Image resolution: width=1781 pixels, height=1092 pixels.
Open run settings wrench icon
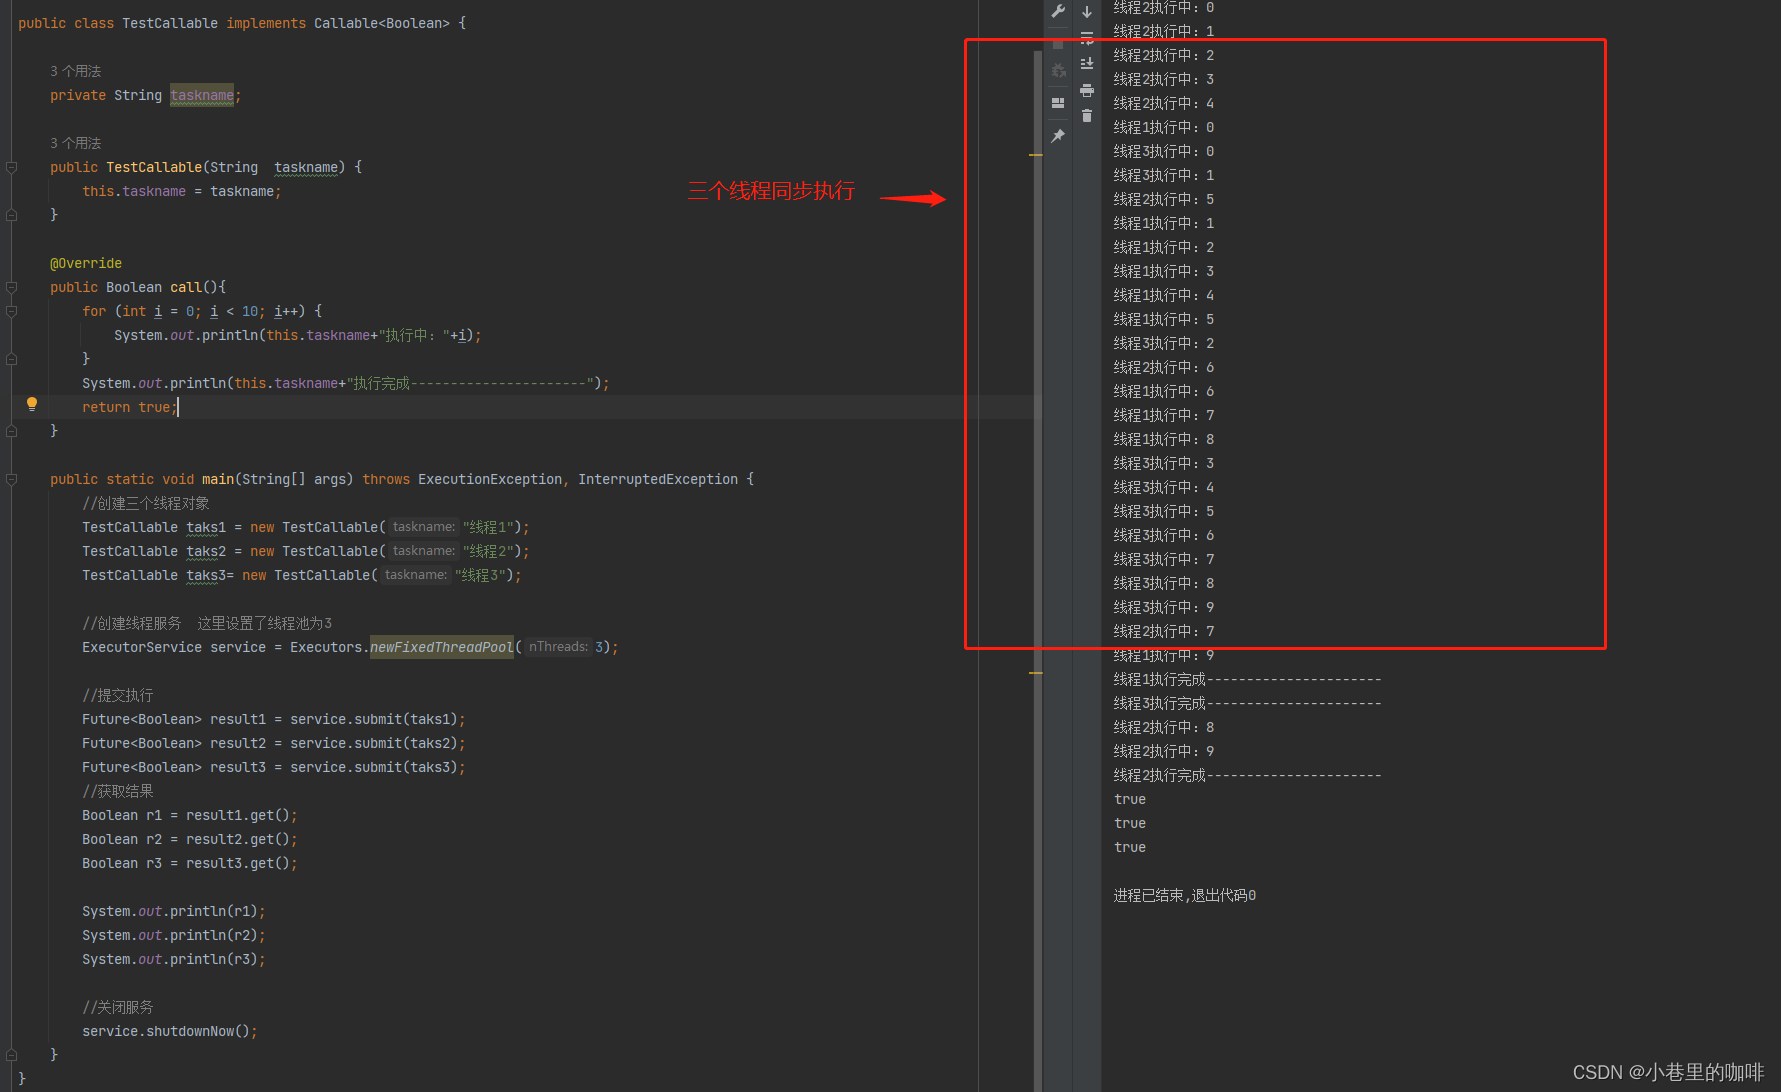1058,11
